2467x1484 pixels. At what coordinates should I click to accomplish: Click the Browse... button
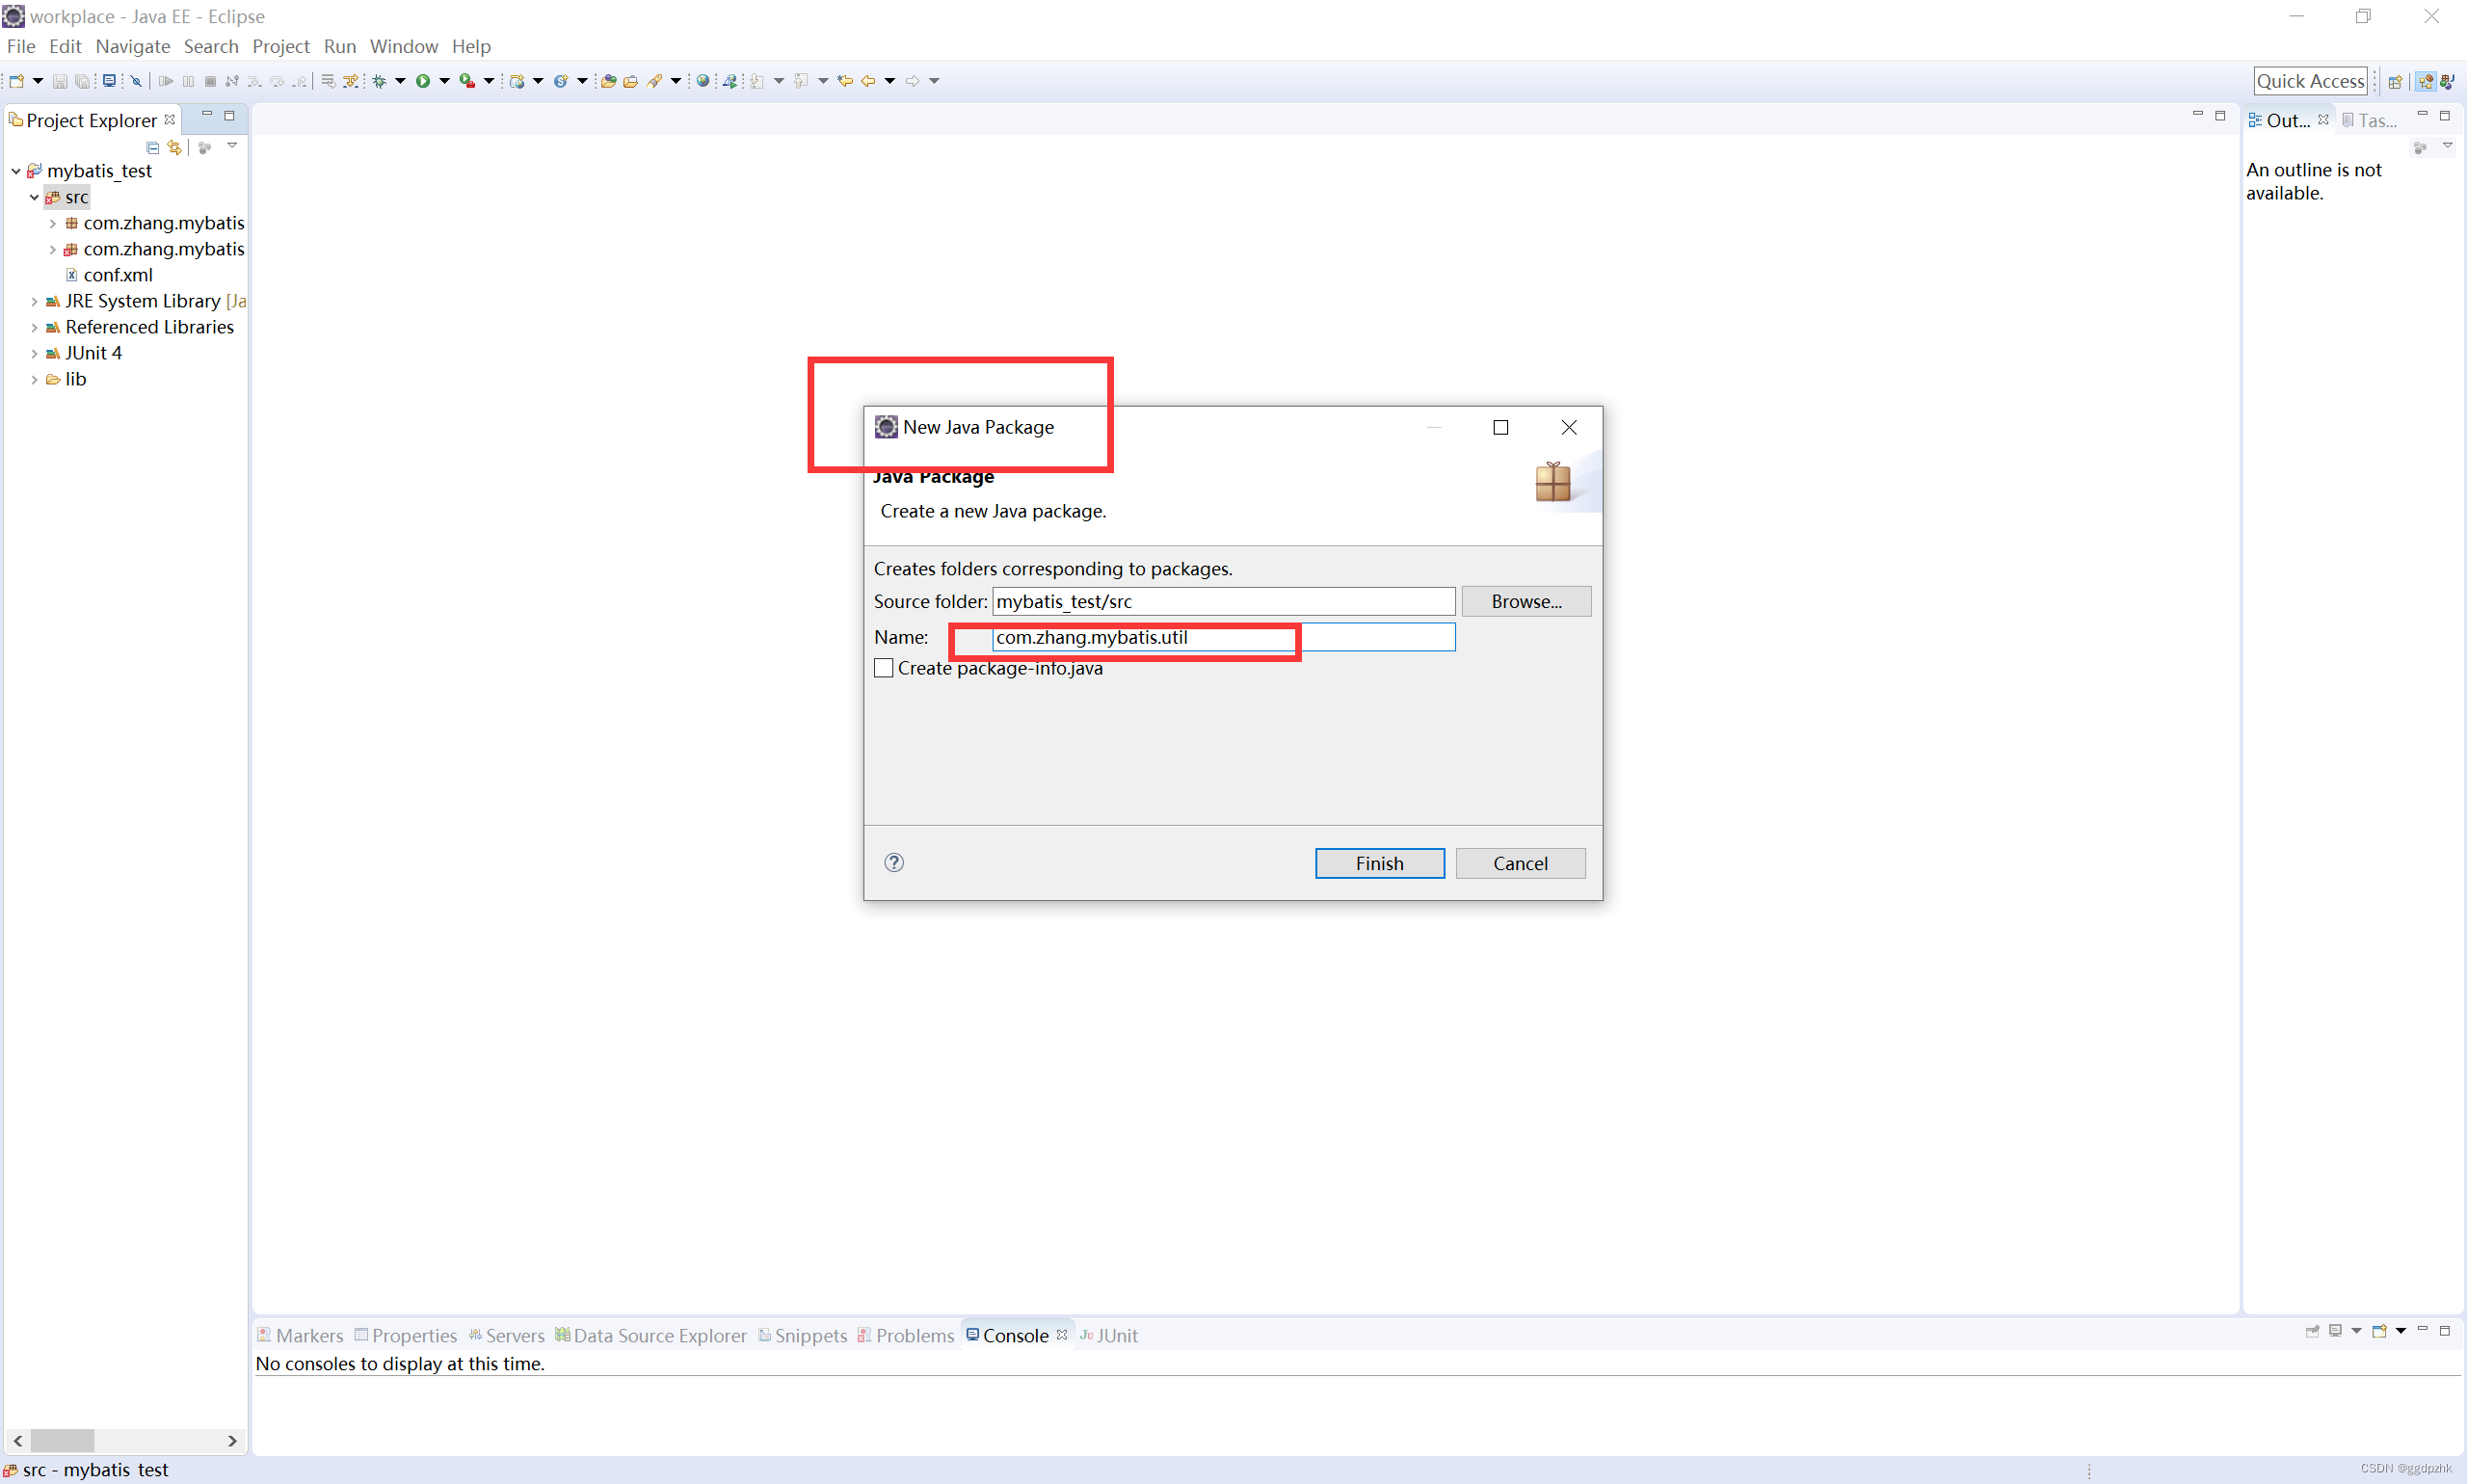tap(1526, 601)
